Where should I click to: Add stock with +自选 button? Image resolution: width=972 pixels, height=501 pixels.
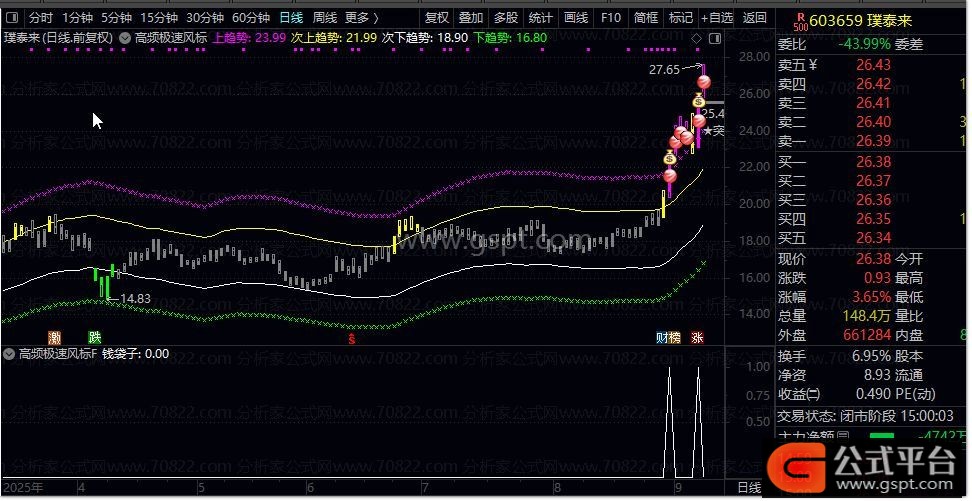tap(715, 18)
